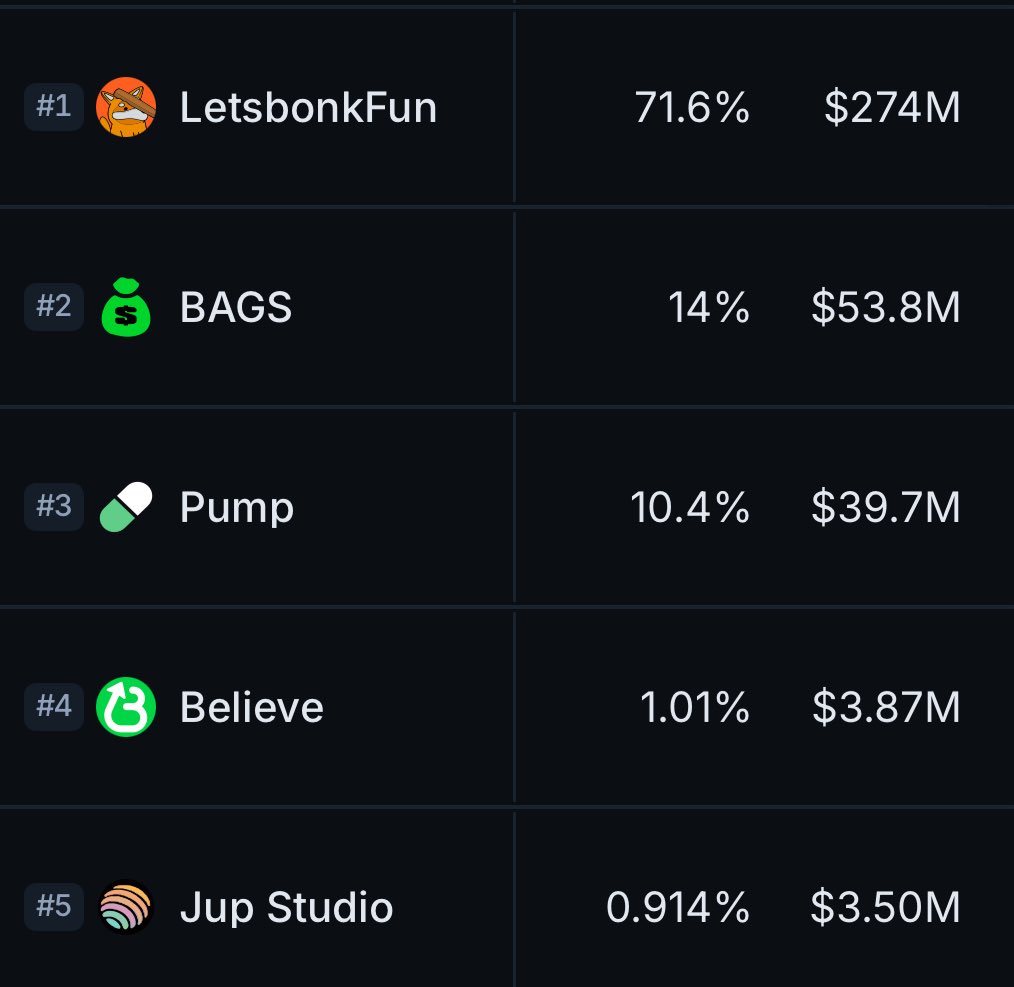Click the LetsbonkFun orange dog logo
The image size is (1014, 987).
(126, 107)
